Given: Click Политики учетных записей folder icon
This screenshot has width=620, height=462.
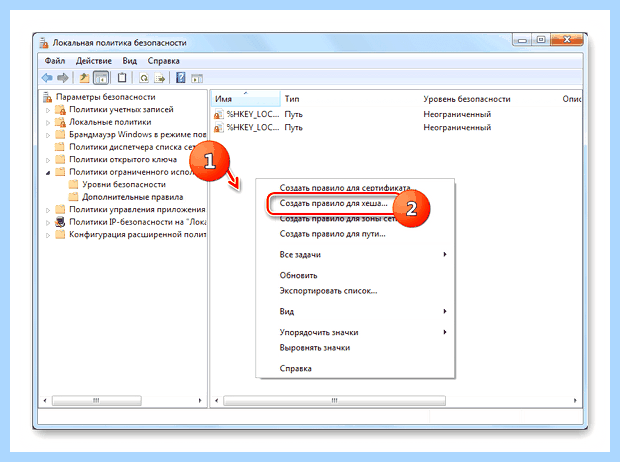Looking at the screenshot, I should point(60,110).
